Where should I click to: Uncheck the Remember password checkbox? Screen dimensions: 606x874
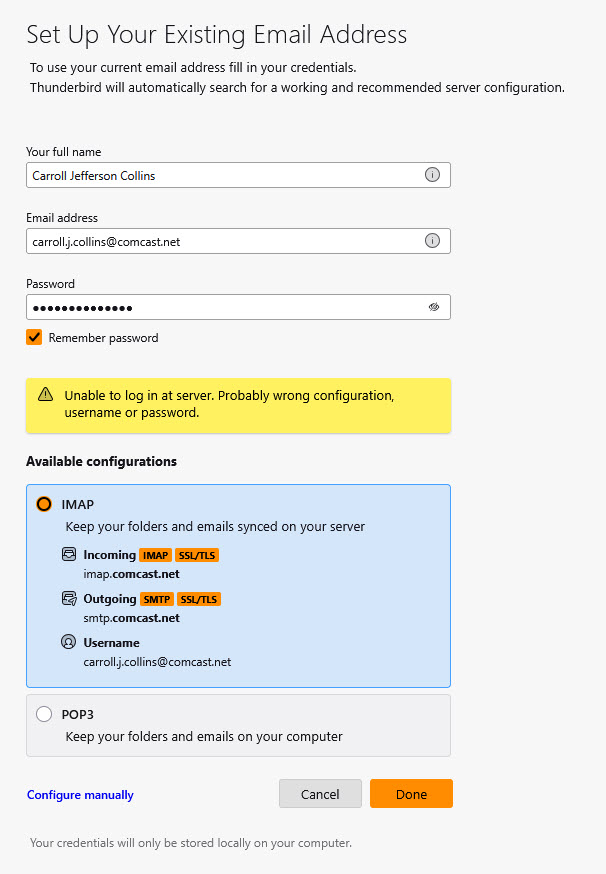[34, 338]
